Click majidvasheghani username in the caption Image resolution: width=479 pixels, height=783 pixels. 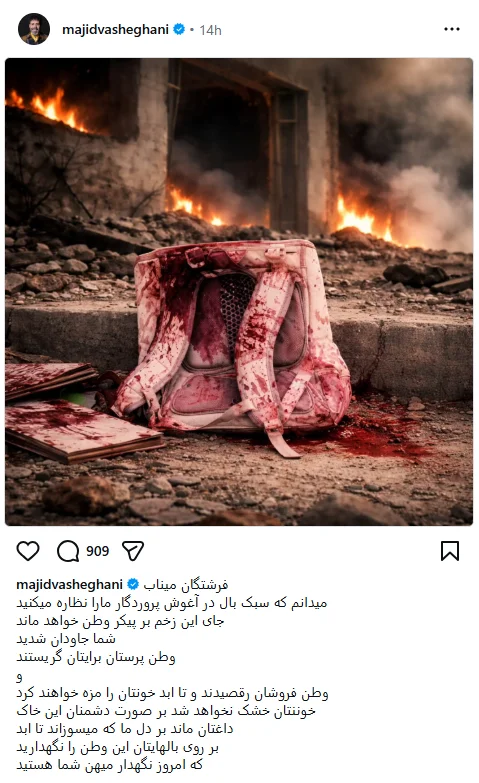(x=69, y=584)
